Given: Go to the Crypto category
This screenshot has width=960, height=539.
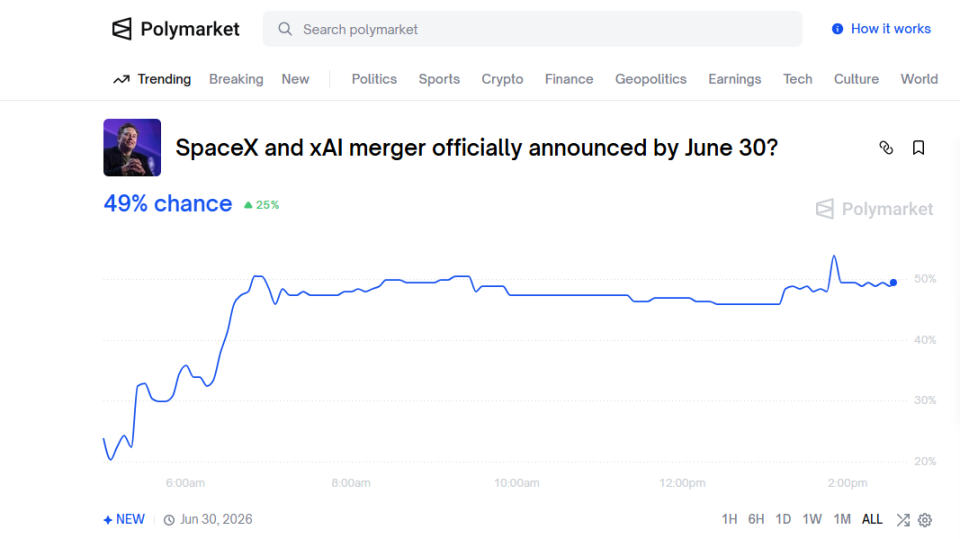Looking at the screenshot, I should [x=502, y=79].
